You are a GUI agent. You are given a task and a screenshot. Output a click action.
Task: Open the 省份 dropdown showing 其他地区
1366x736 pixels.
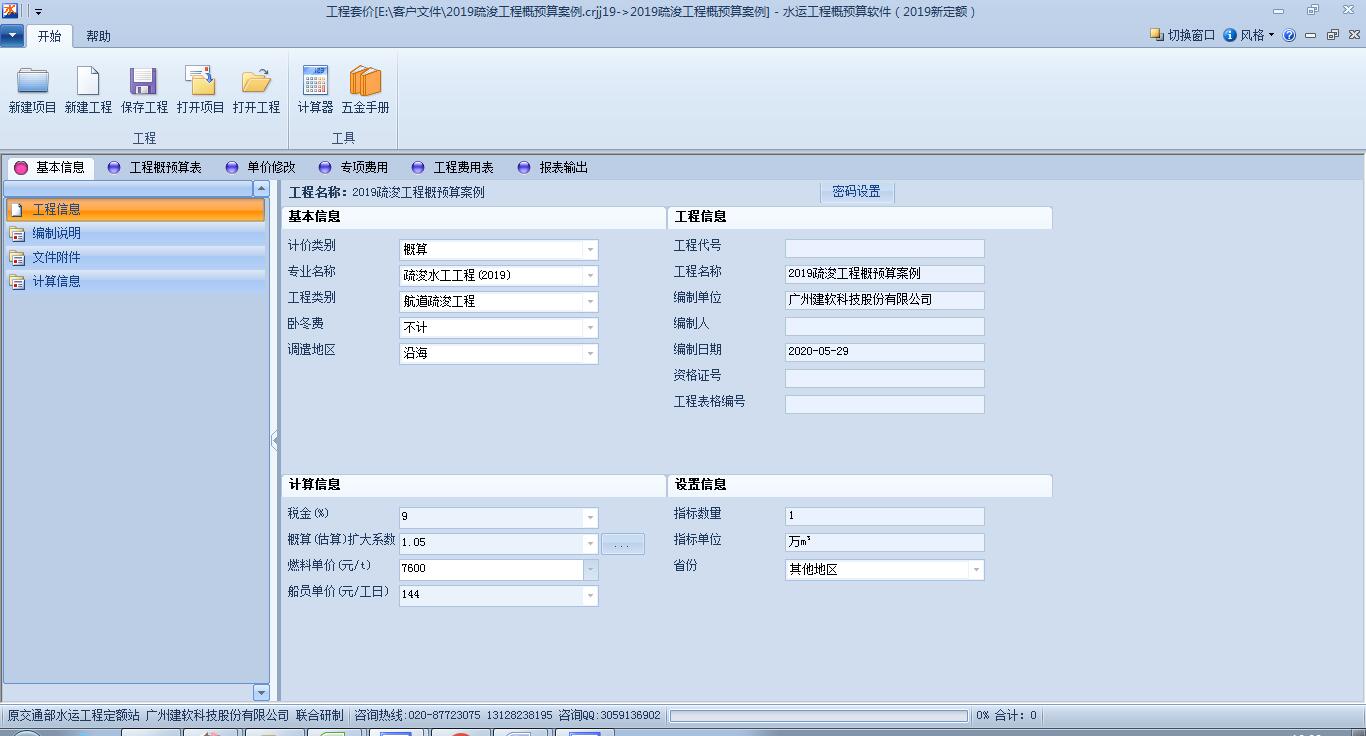tap(975, 567)
